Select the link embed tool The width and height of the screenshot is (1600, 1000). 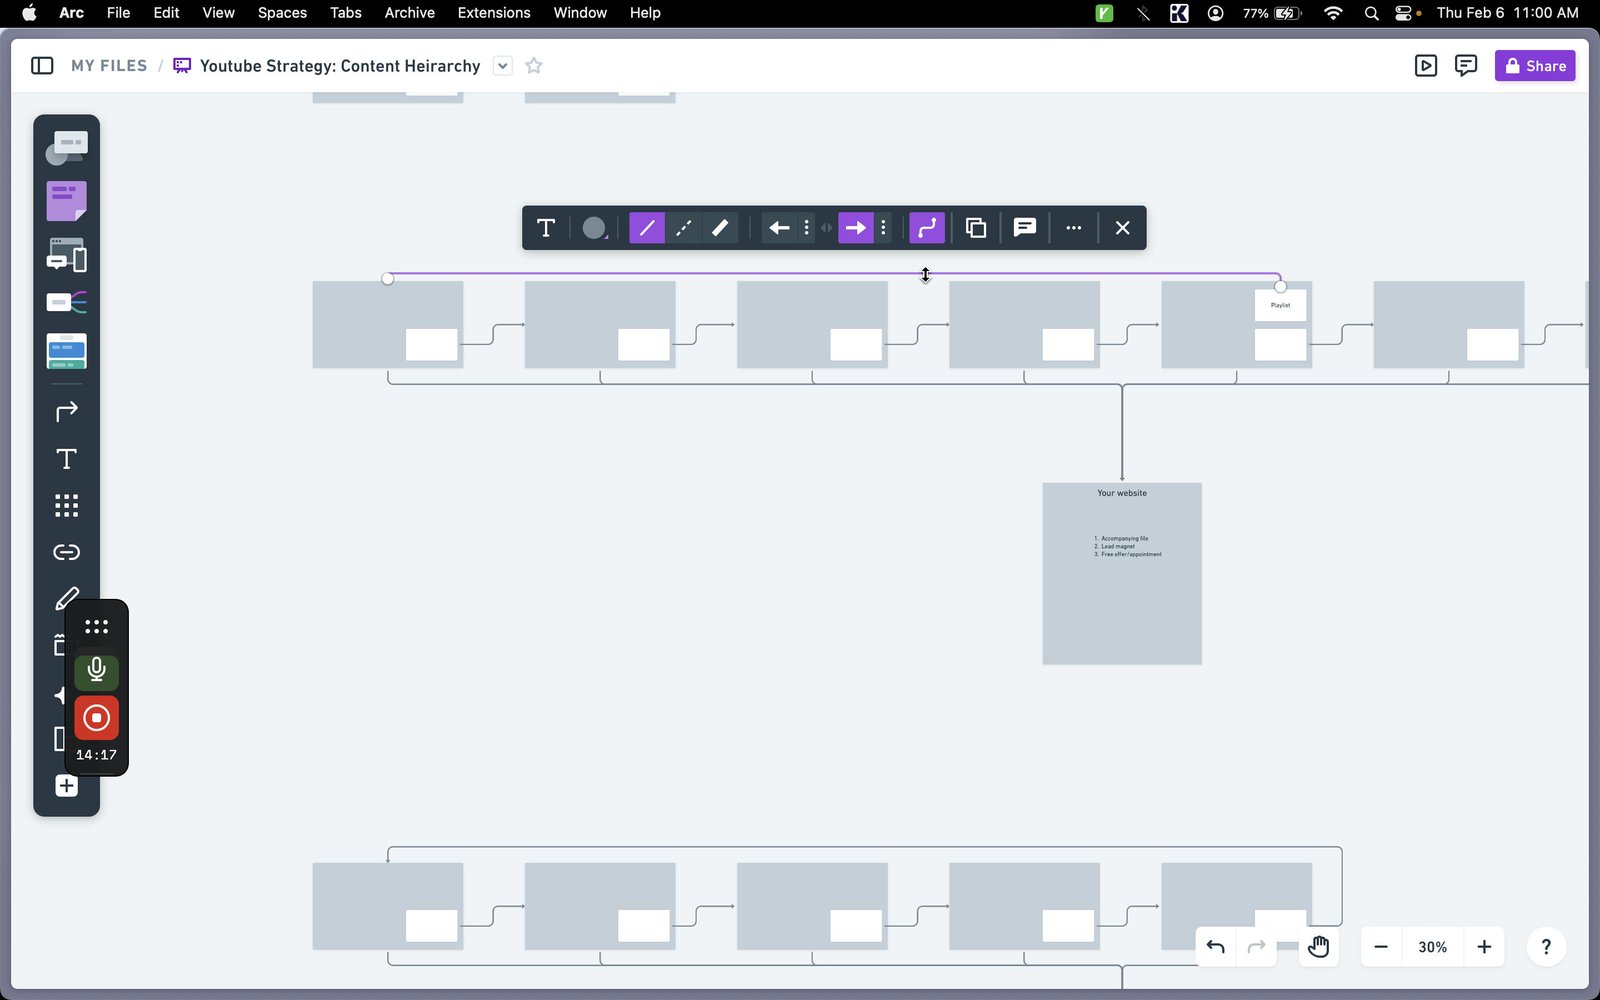(66, 552)
